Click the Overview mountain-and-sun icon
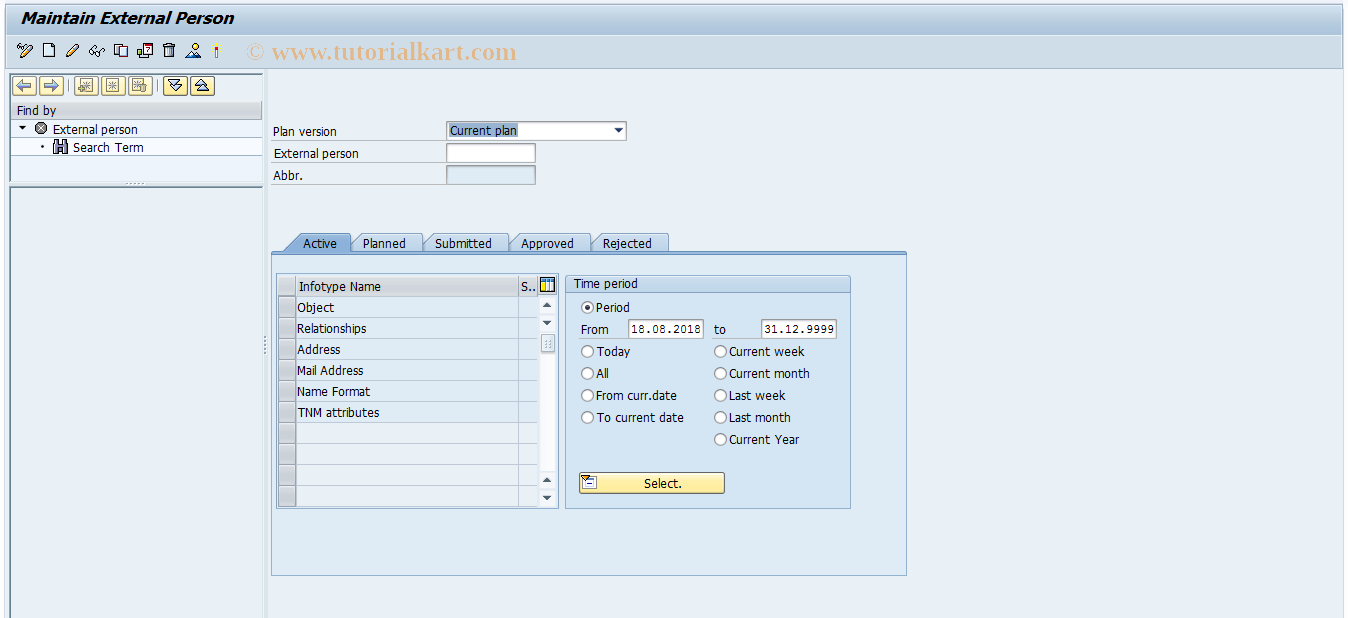Image resolution: width=1348 pixels, height=618 pixels. click(x=193, y=51)
